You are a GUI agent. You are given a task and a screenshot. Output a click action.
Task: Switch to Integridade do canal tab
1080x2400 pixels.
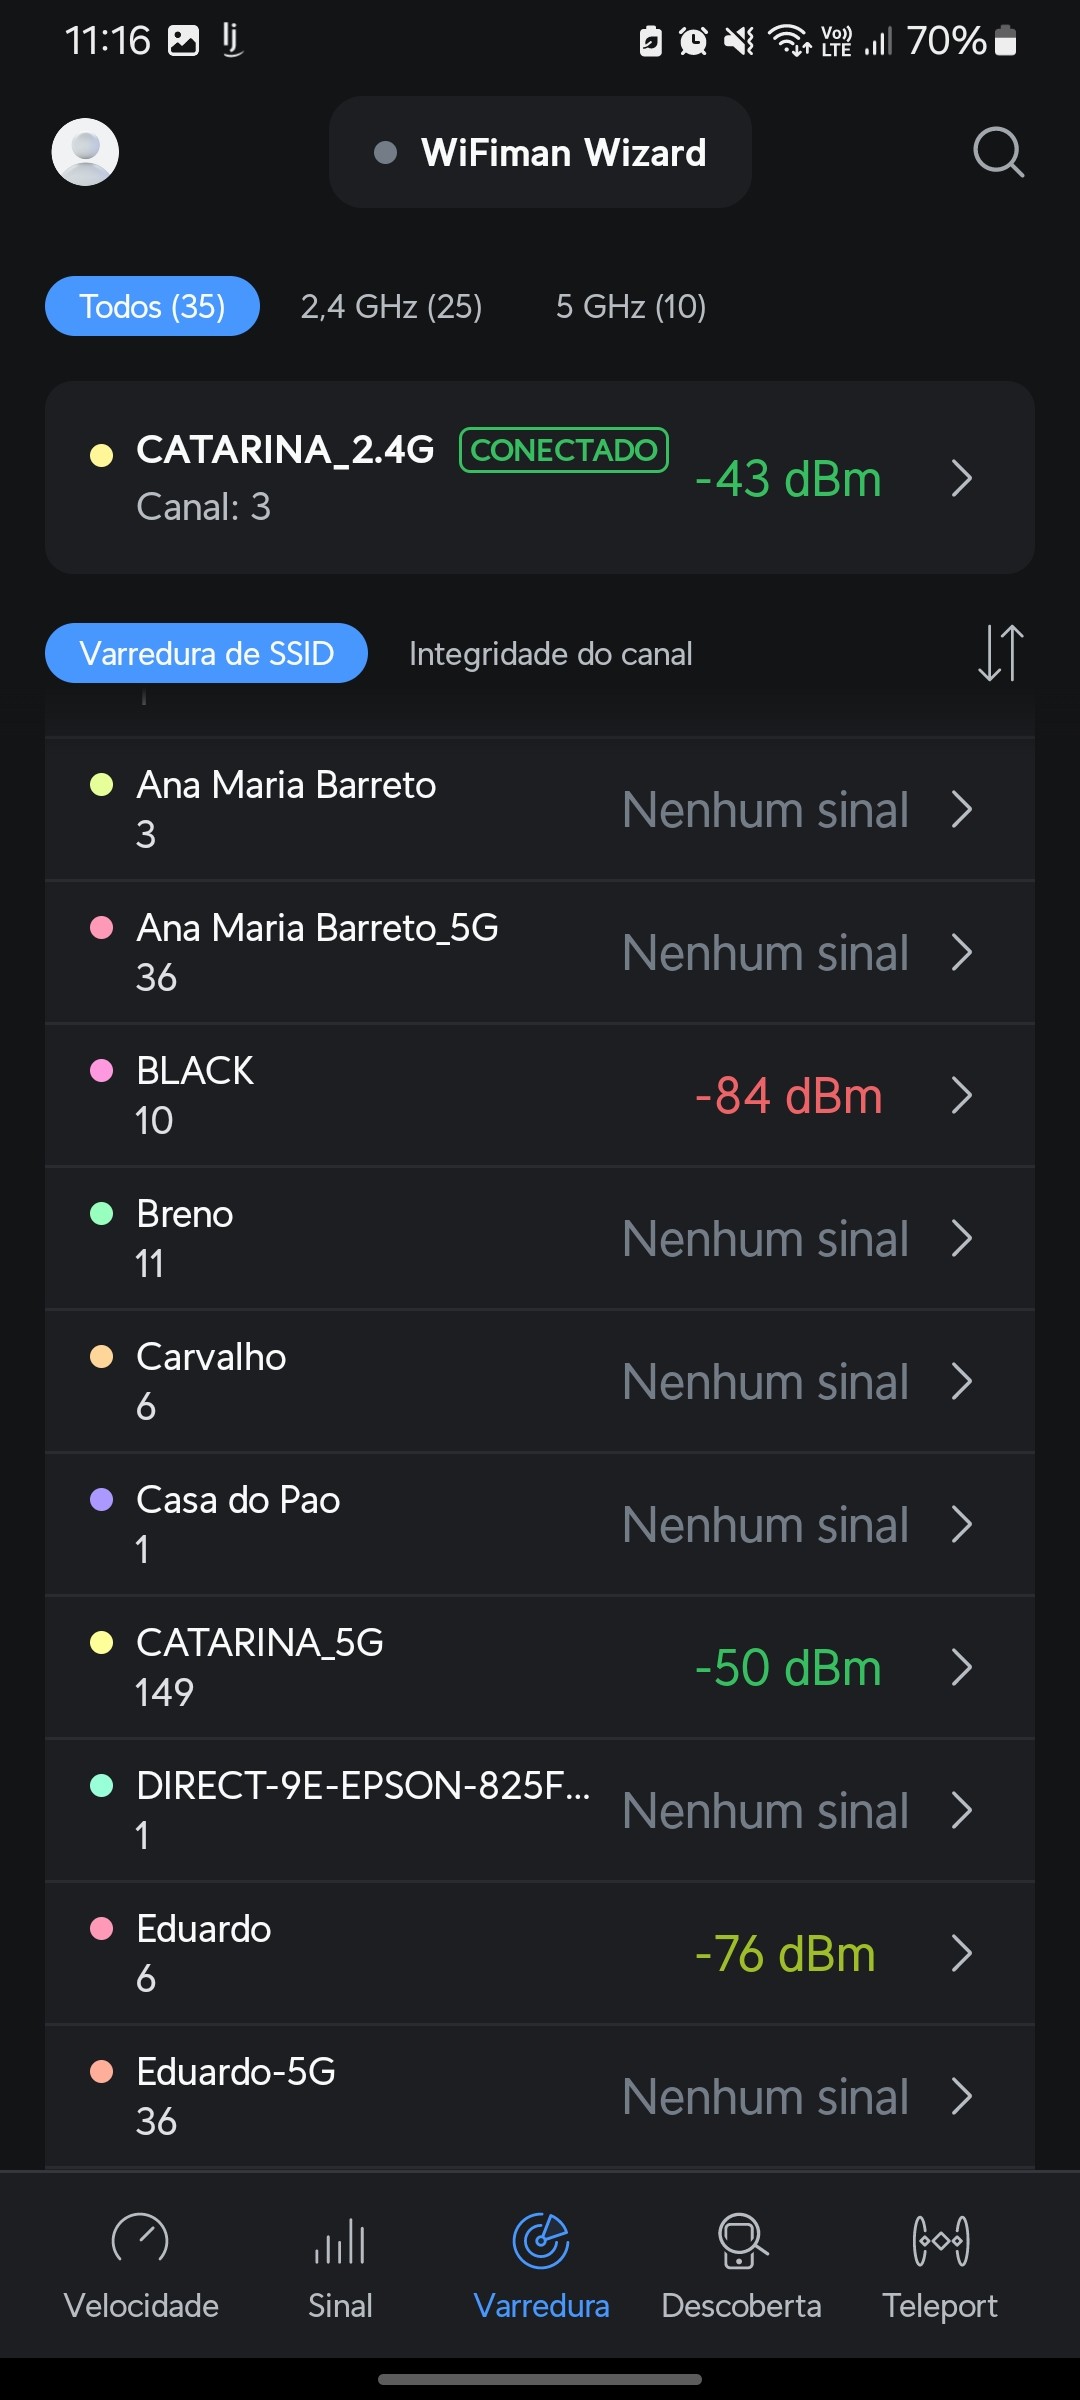(550, 653)
